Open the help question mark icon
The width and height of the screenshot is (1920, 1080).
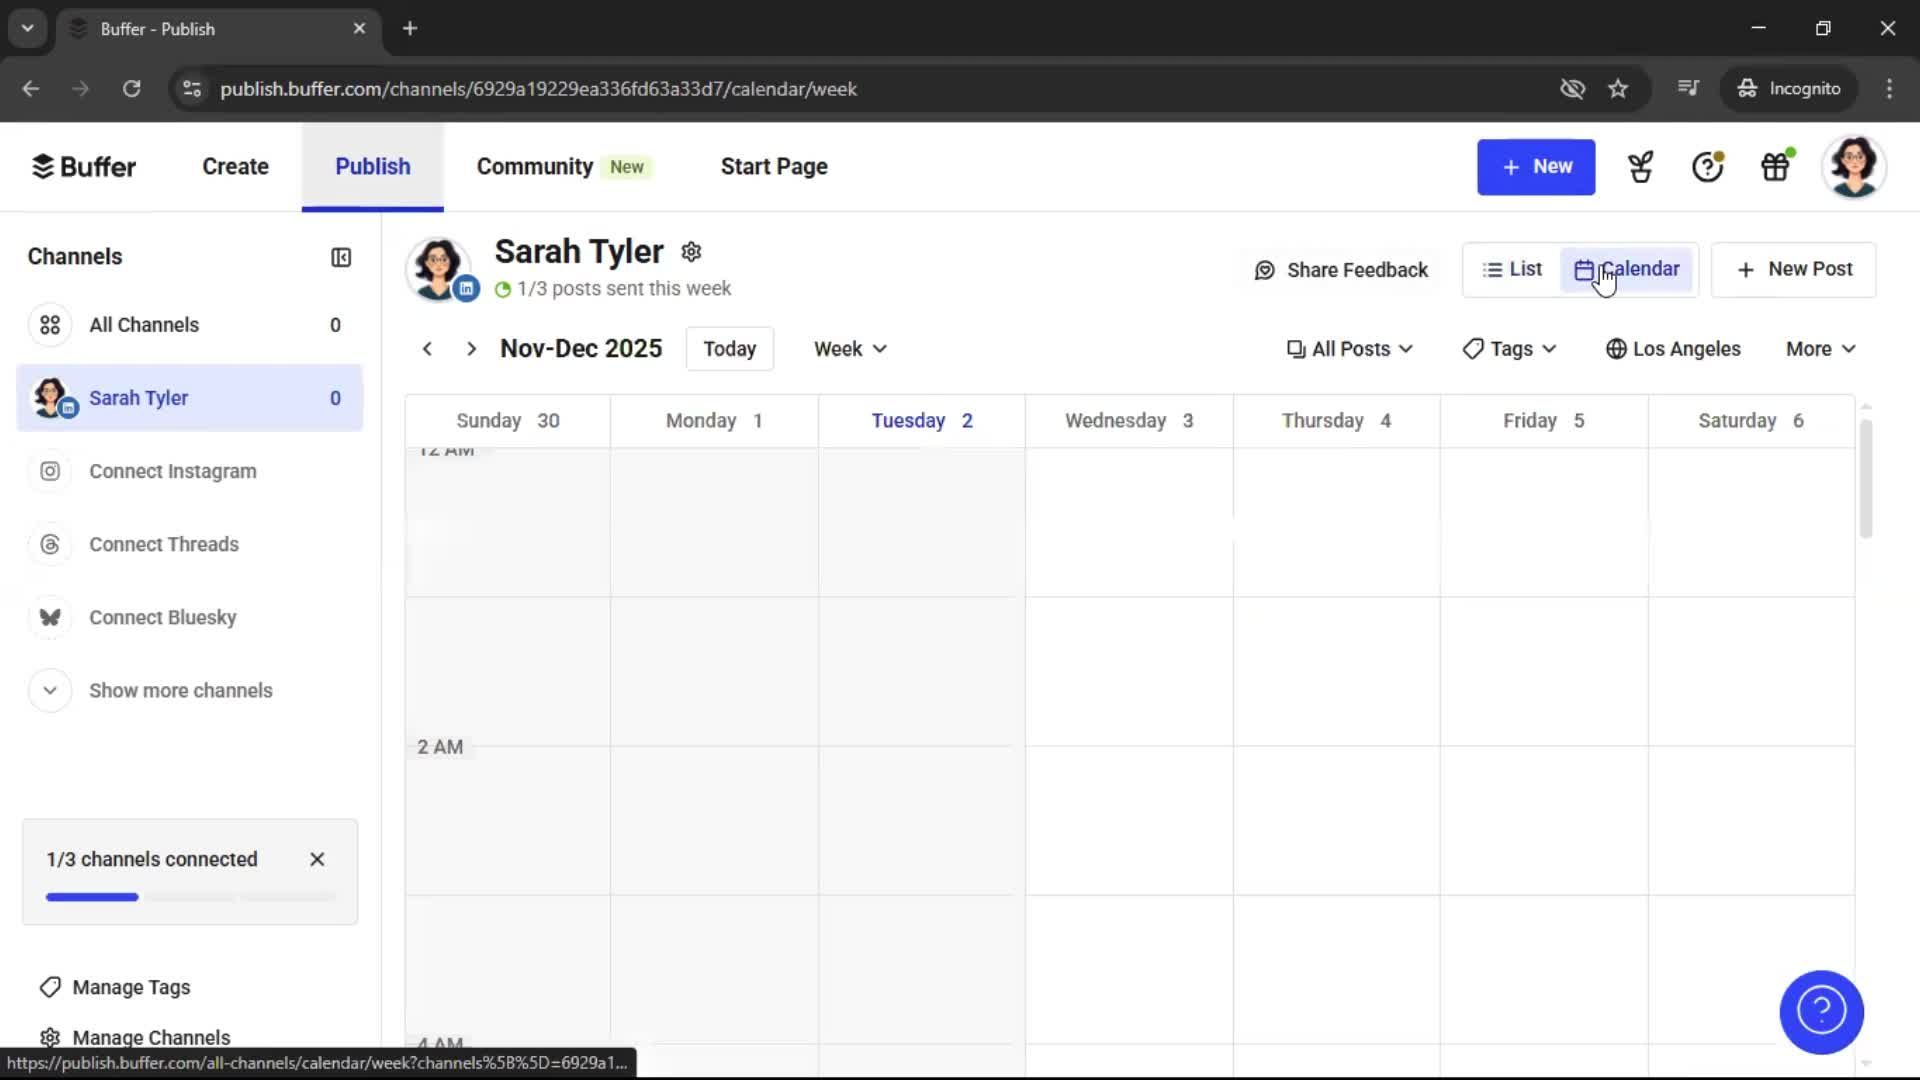click(1706, 166)
